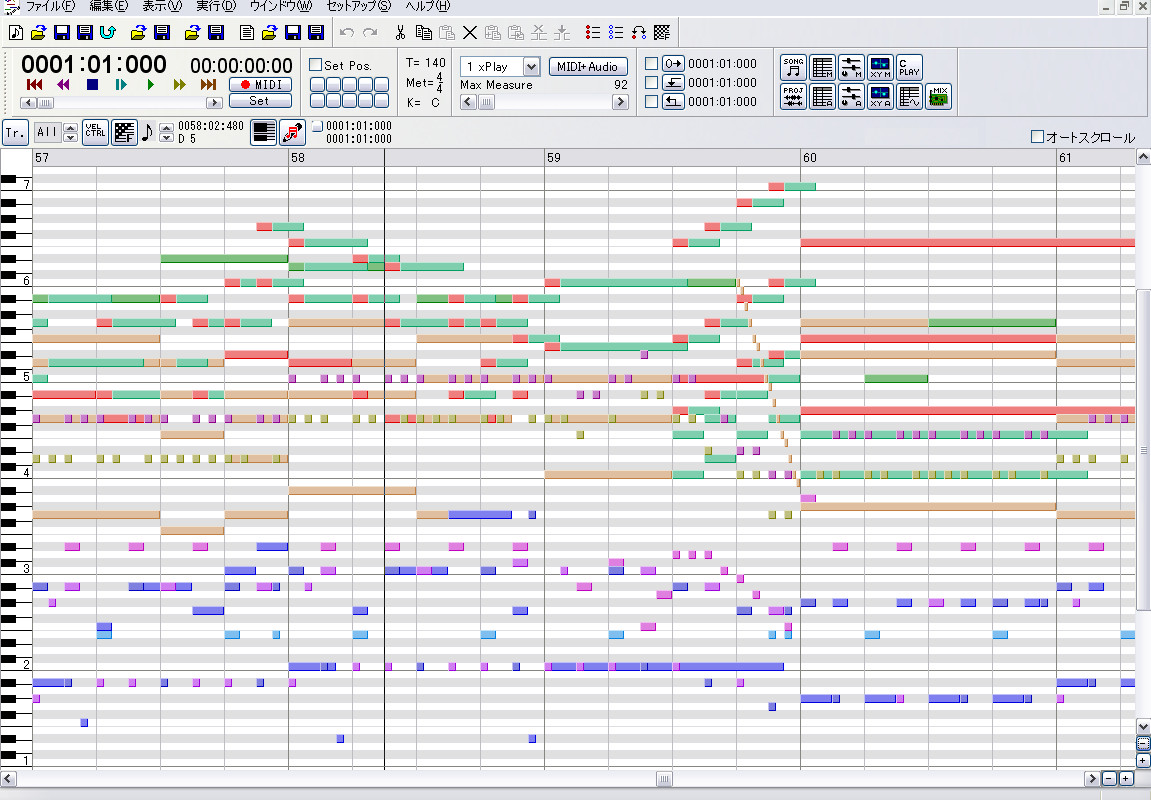Screen dimensions: 1151x800
Task: Toggle checkbox beside the 0→ locator button
Action: coord(651,64)
